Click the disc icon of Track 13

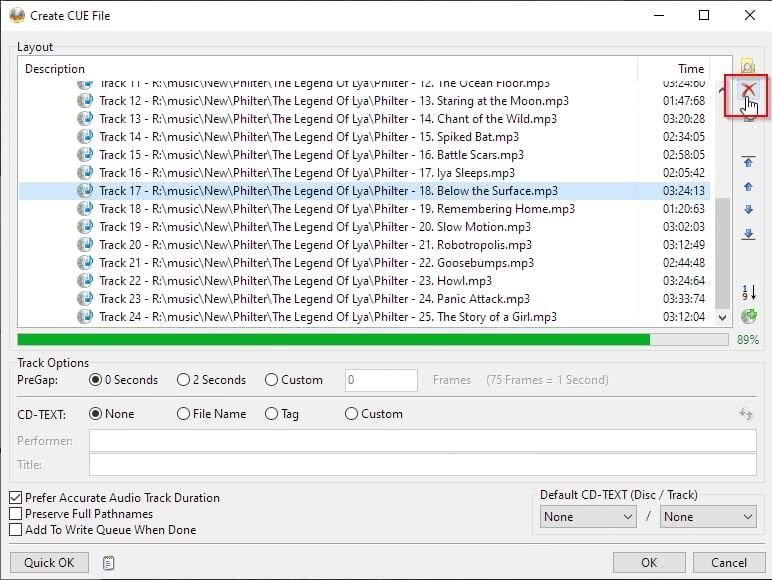point(85,119)
